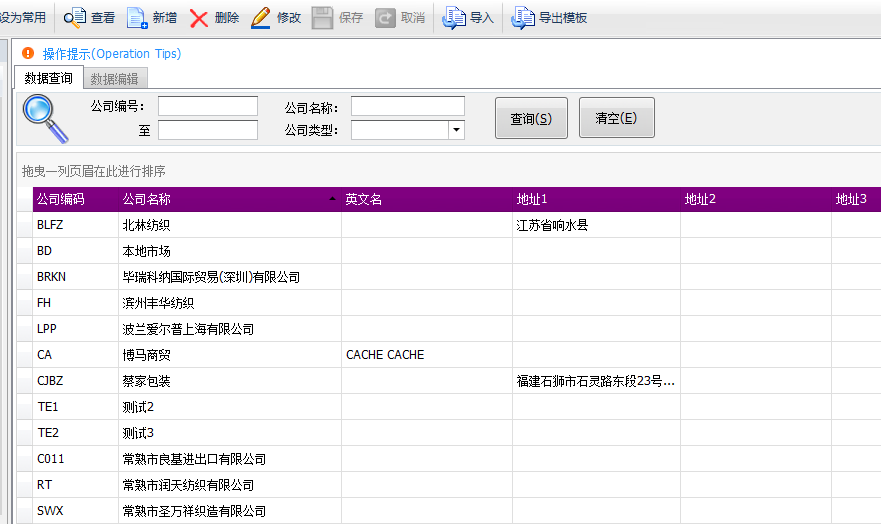Click the 保存 save floppy icon

tap(323, 18)
